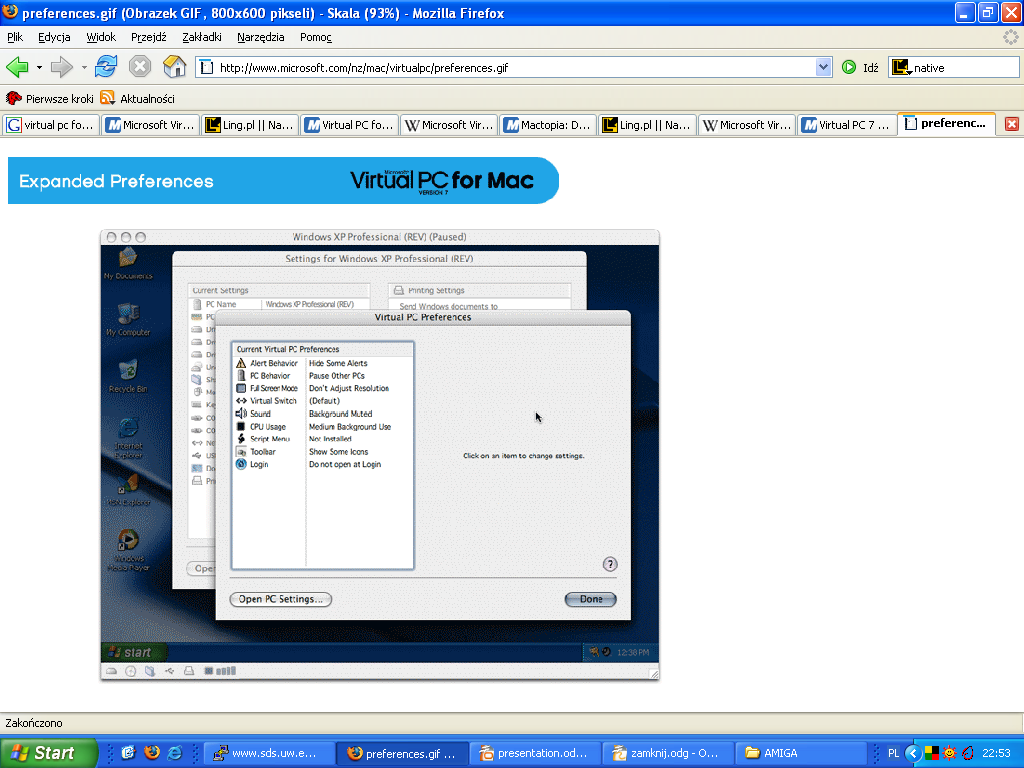Open the Narzędzia menu
Viewport: 1024px width, 768px height.
pos(261,37)
